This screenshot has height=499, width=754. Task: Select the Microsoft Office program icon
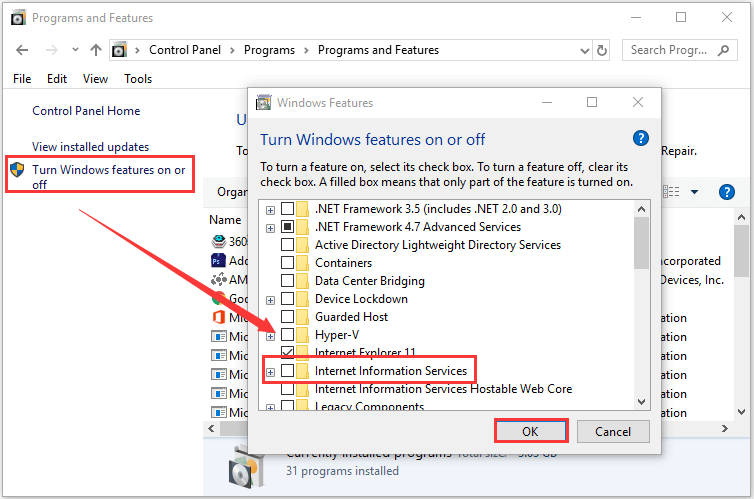(218, 317)
